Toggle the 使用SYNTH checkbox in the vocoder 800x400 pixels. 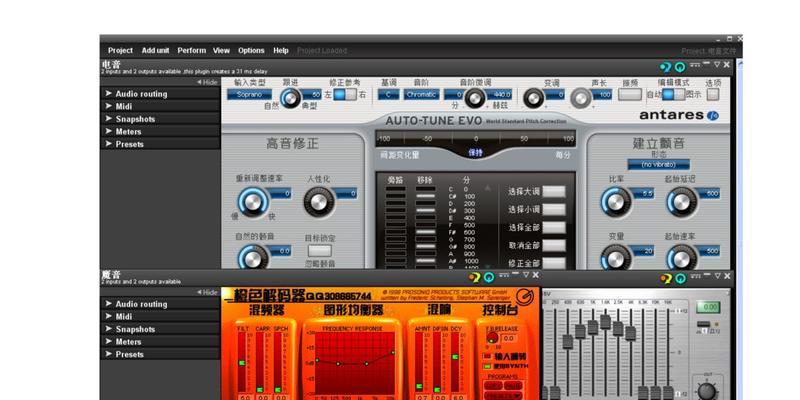[487, 366]
